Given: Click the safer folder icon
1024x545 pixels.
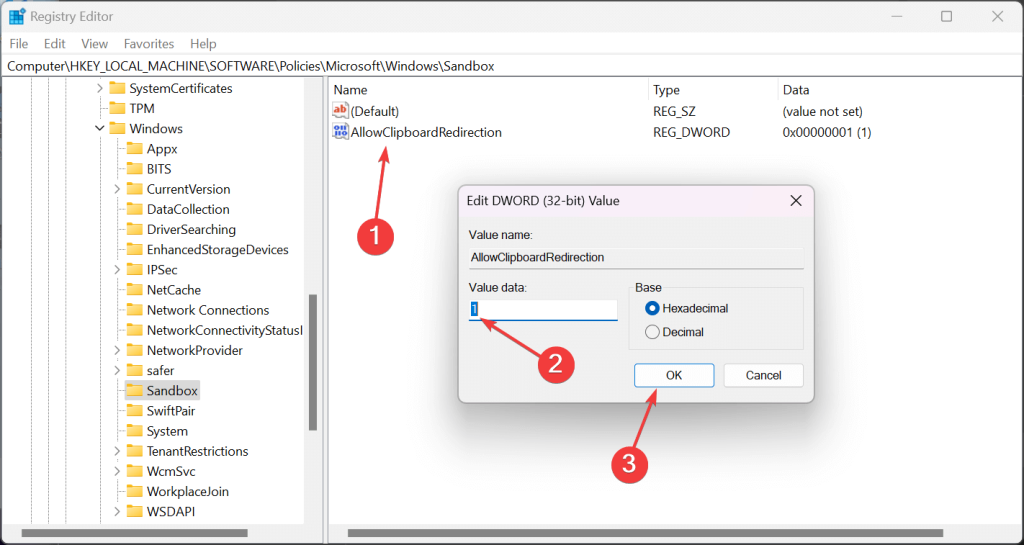Looking at the screenshot, I should [x=135, y=371].
